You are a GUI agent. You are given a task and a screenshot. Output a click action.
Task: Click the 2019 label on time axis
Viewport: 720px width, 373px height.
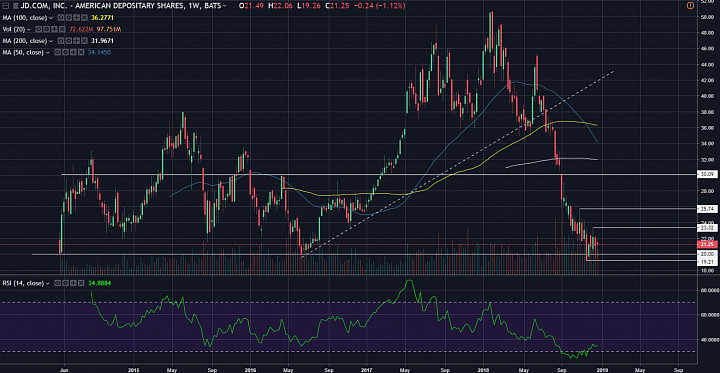tap(601, 369)
